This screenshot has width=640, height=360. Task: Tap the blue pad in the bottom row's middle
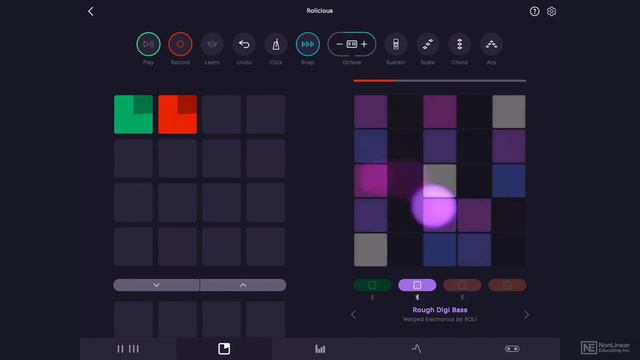tap(440, 250)
